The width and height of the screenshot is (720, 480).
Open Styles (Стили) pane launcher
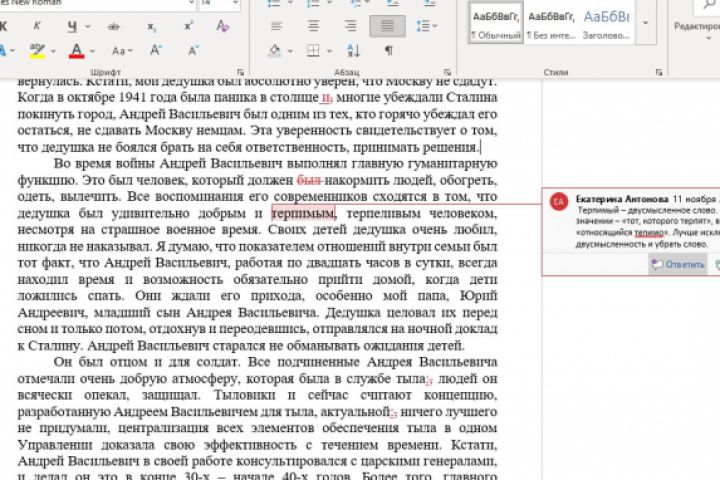coord(659,72)
